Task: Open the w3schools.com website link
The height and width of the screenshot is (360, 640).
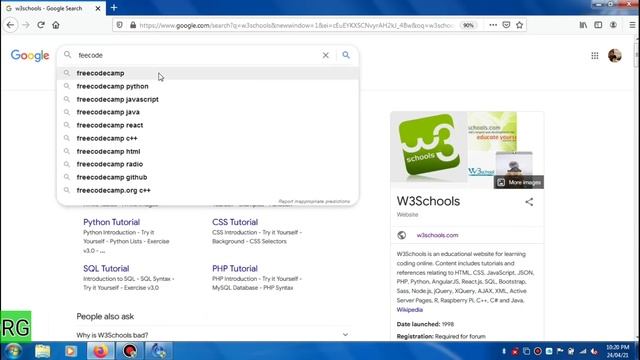Action: (437, 235)
